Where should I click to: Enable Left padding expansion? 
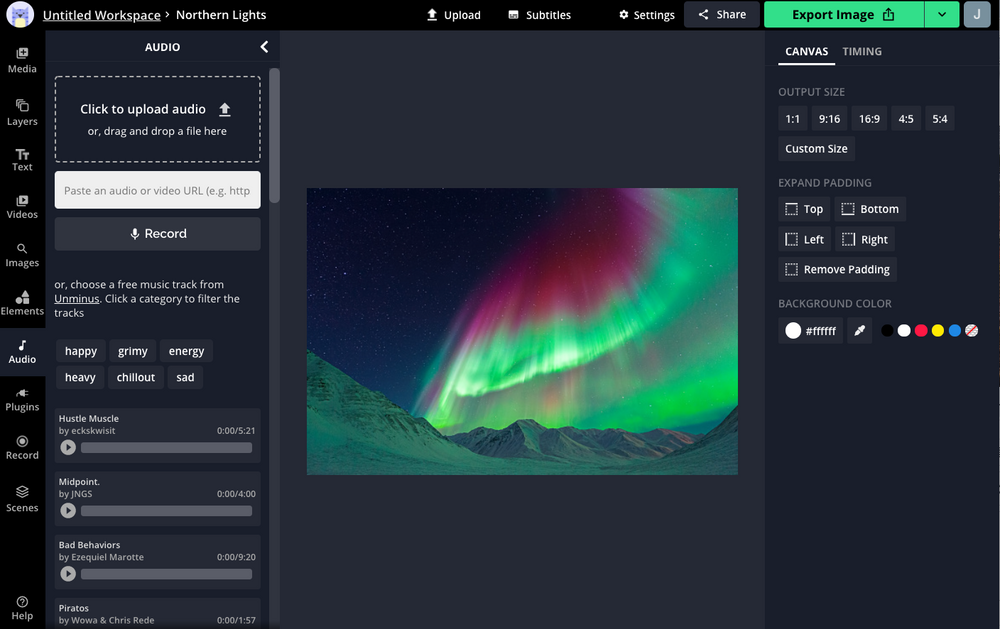pyautogui.click(x=804, y=239)
